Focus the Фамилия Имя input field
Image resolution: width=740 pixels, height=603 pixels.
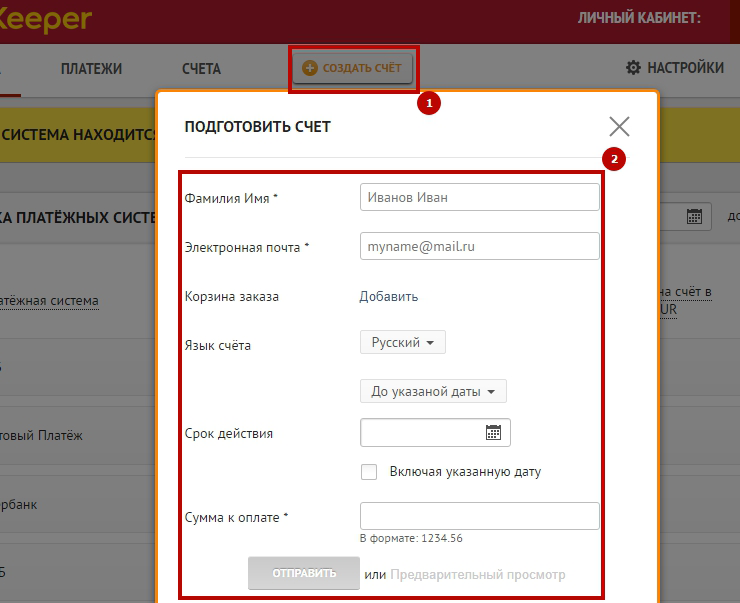479,197
